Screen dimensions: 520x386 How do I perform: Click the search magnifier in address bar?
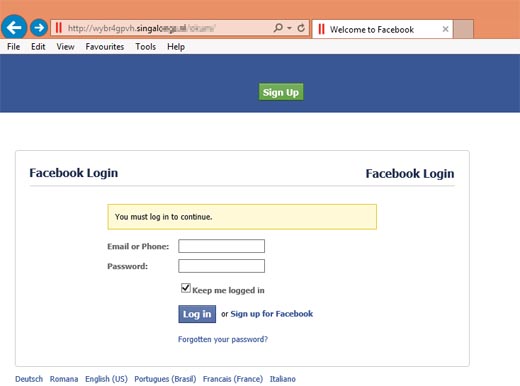pyautogui.click(x=278, y=28)
